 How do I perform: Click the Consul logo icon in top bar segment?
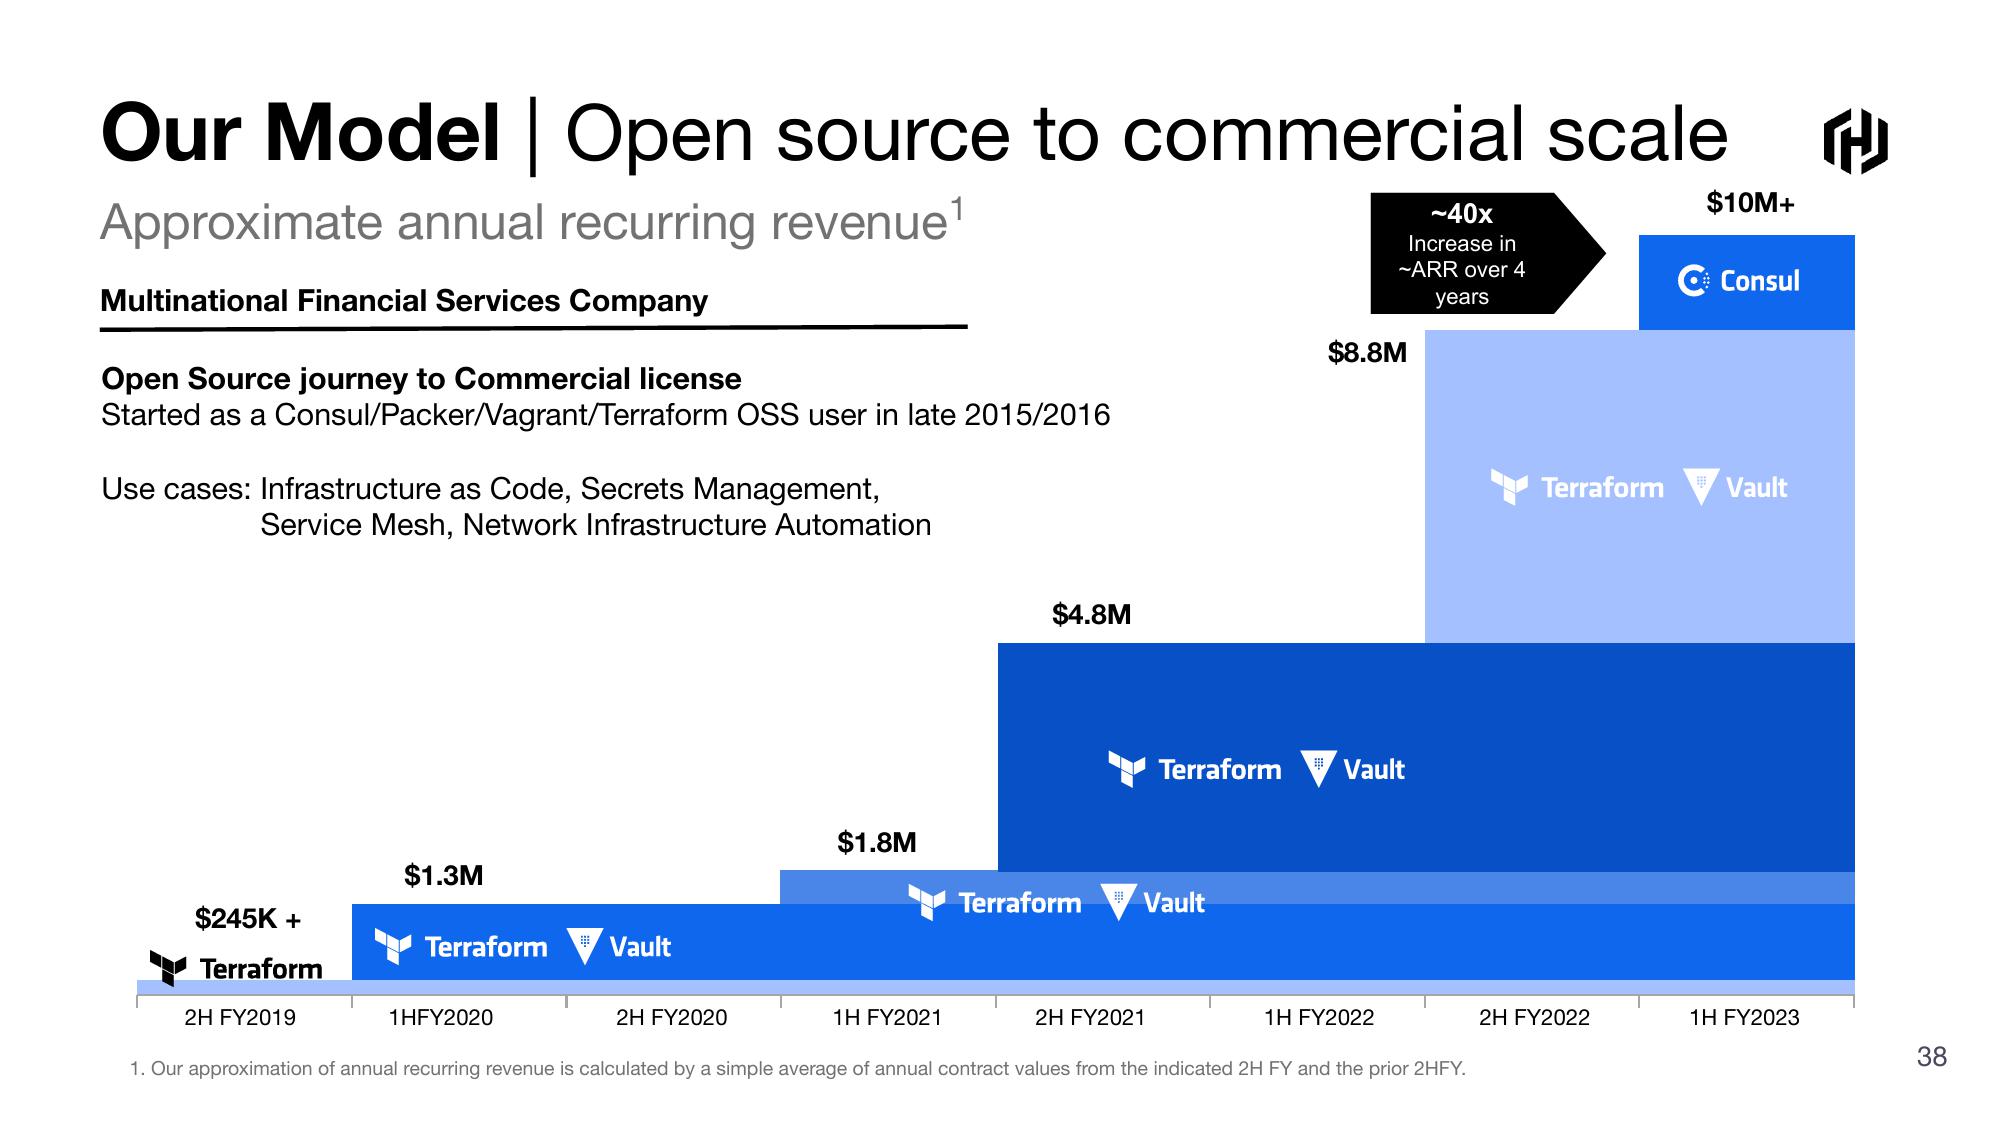point(1694,281)
